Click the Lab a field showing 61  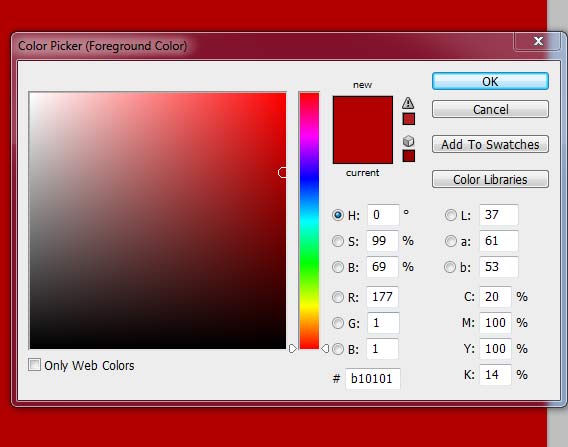pos(499,241)
